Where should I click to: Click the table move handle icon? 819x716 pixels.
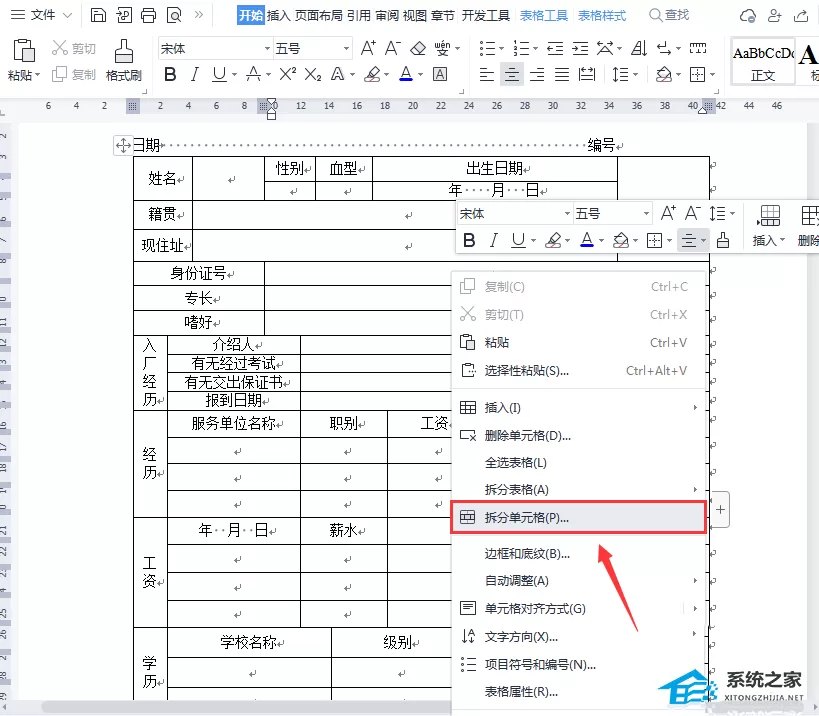[x=123, y=145]
